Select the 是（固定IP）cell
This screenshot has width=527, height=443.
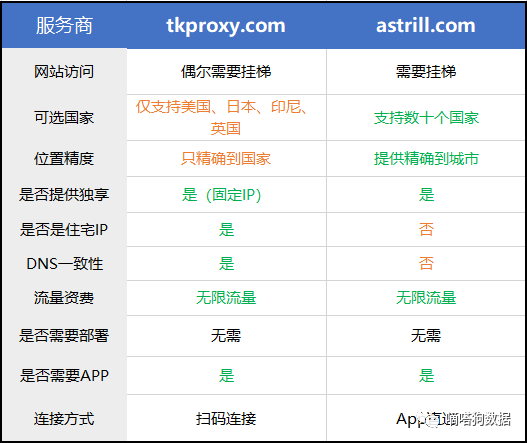click(226, 195)
